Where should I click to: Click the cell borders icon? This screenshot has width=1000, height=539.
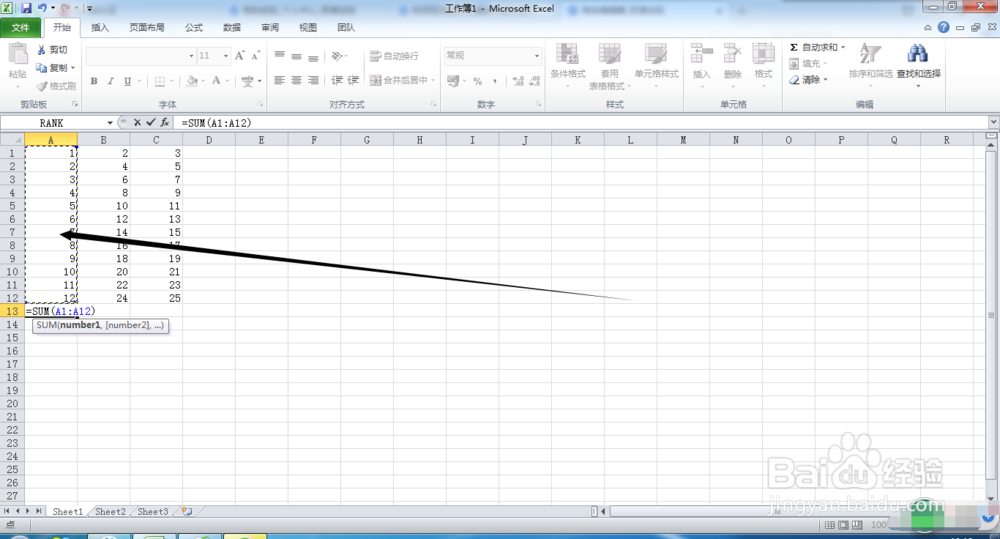pos(160,81)
